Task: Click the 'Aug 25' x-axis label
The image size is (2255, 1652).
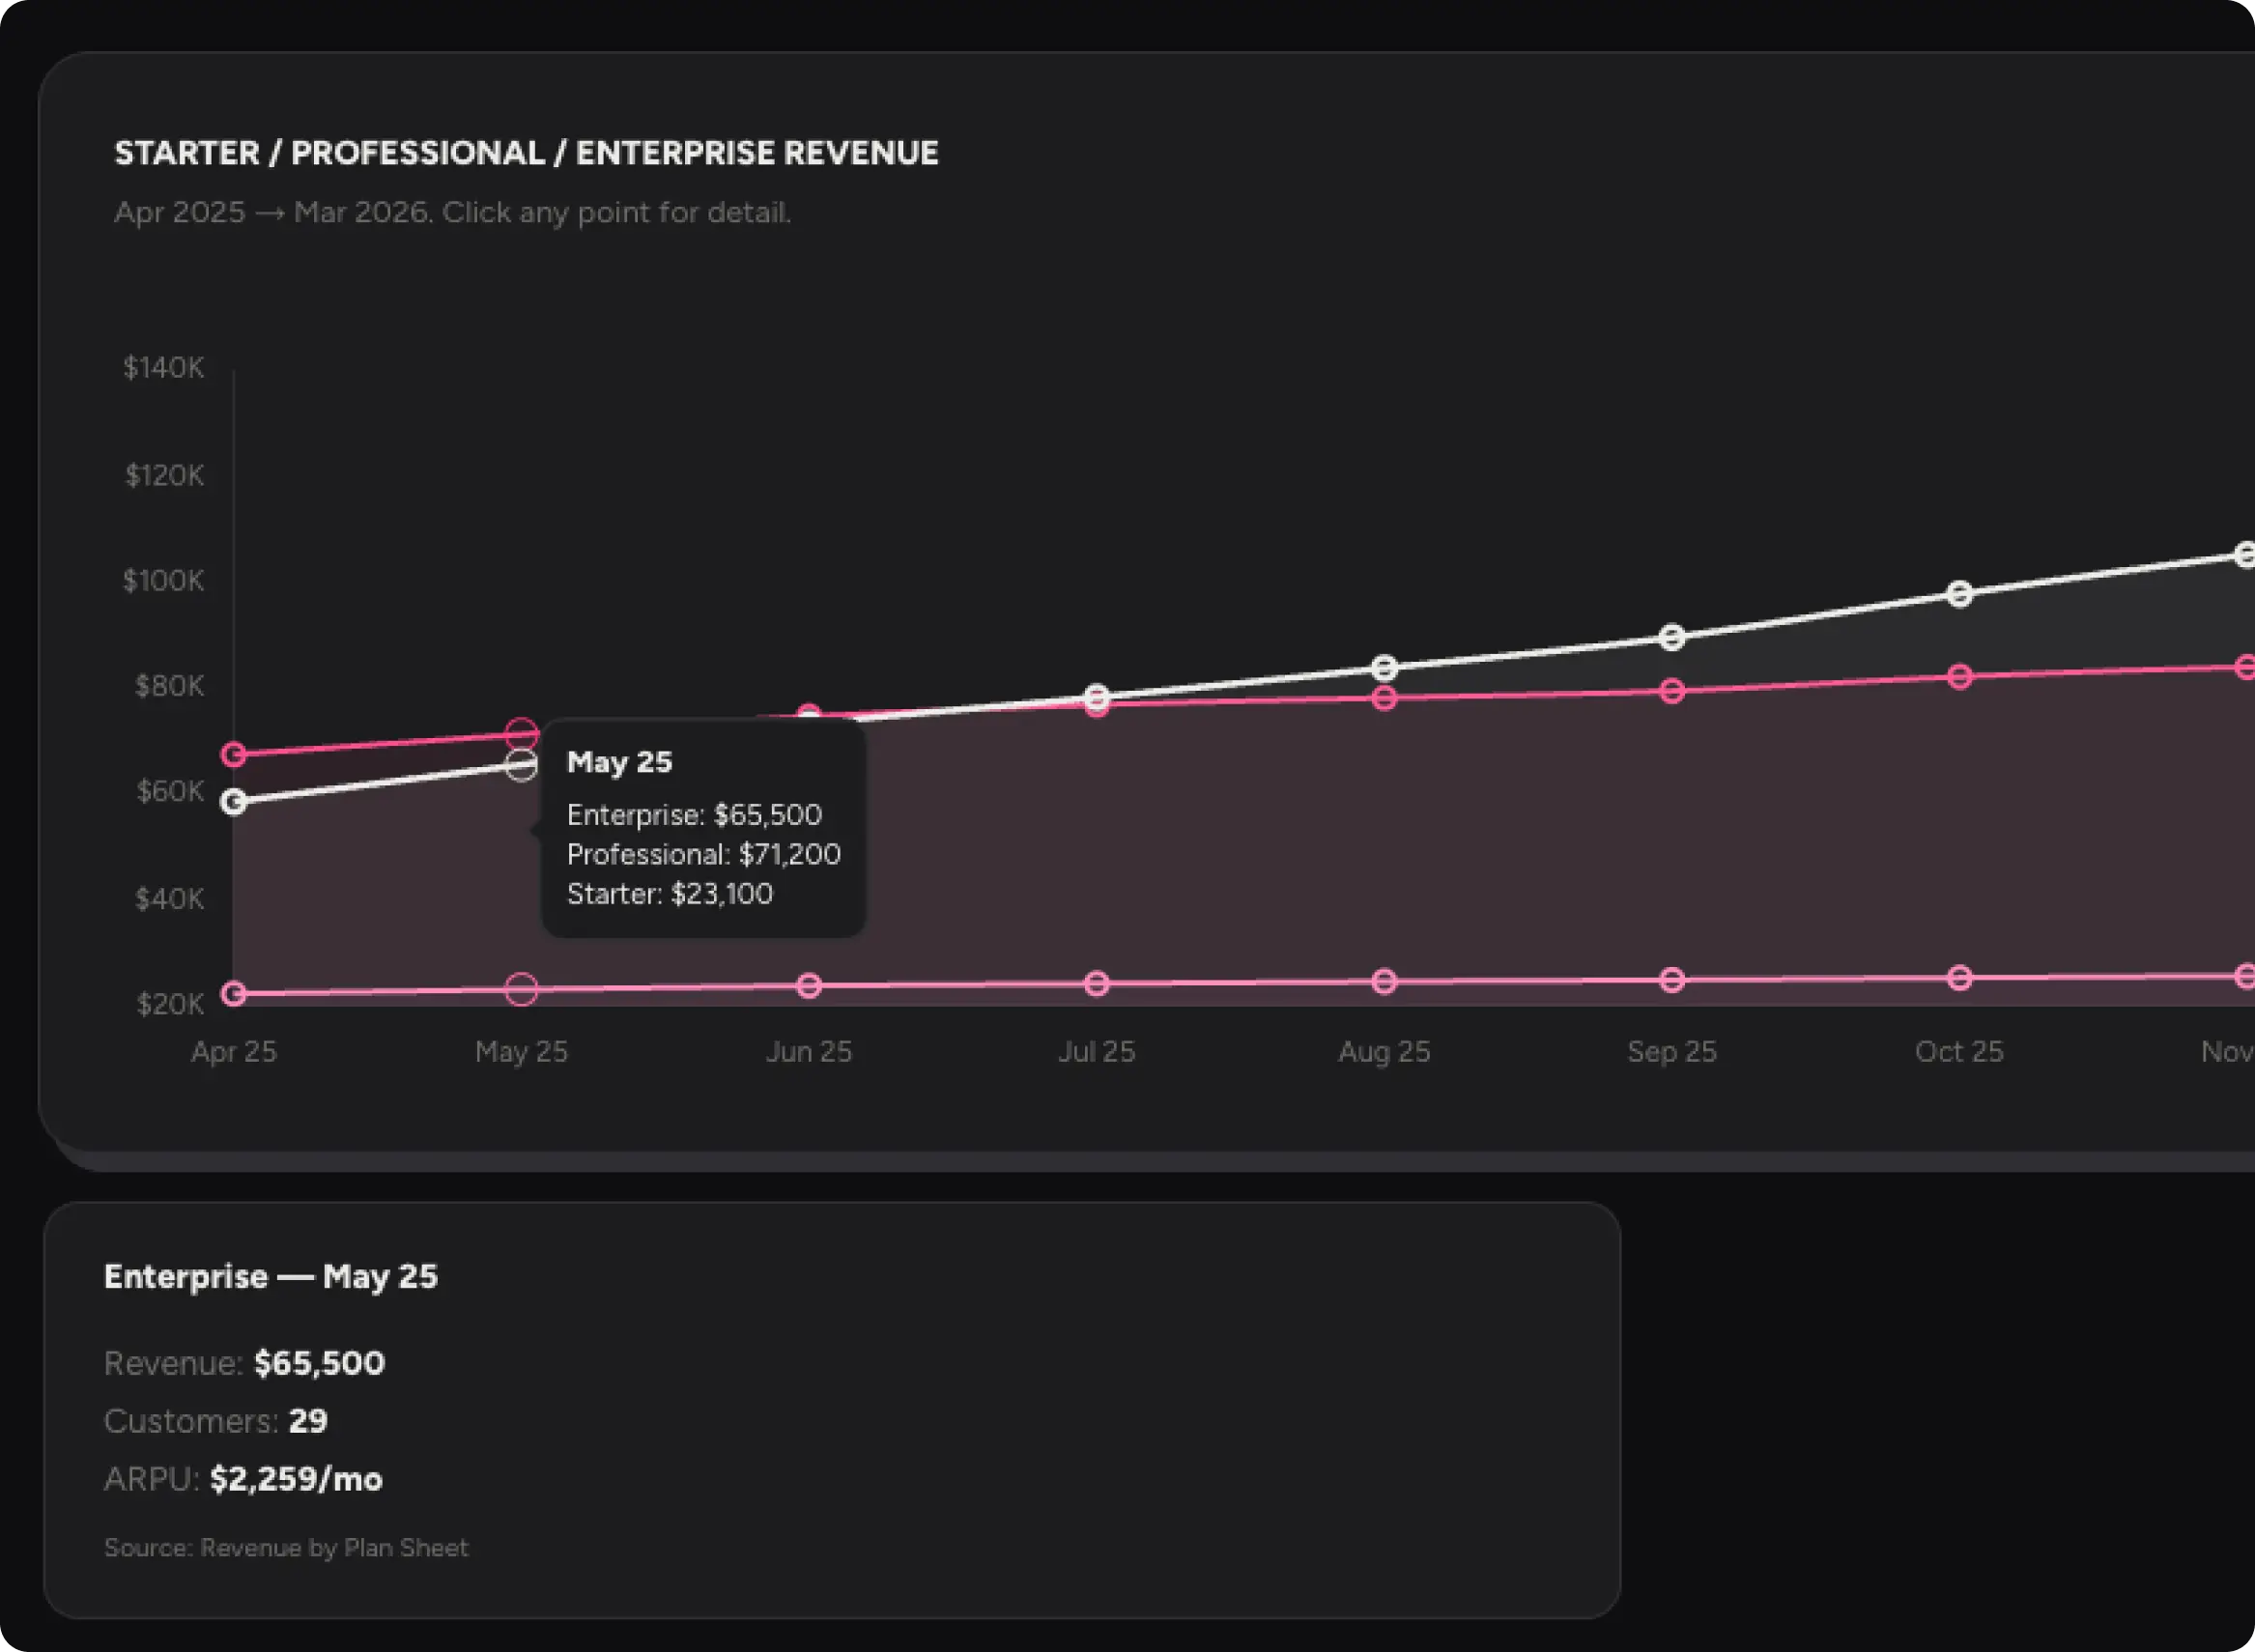Action: (x=1384, y=1052)
